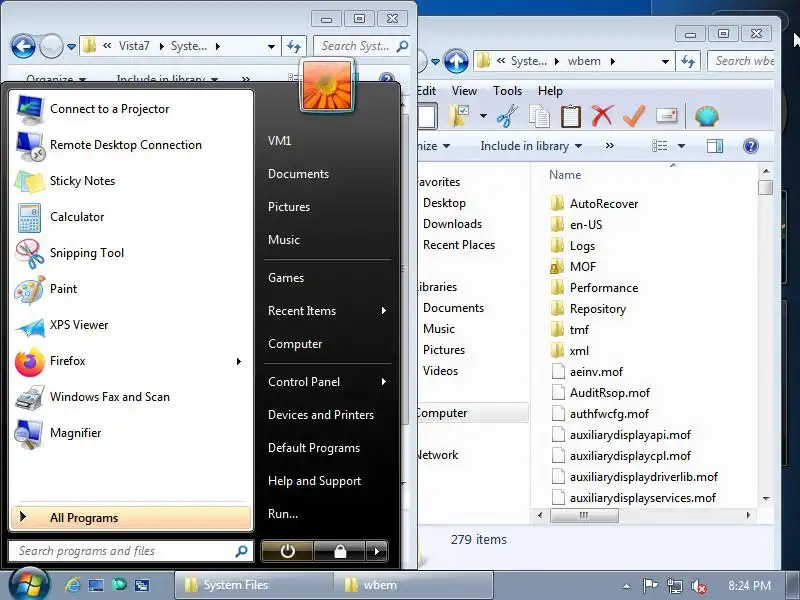Open the Tools menu in wbem window

[507, 91]
